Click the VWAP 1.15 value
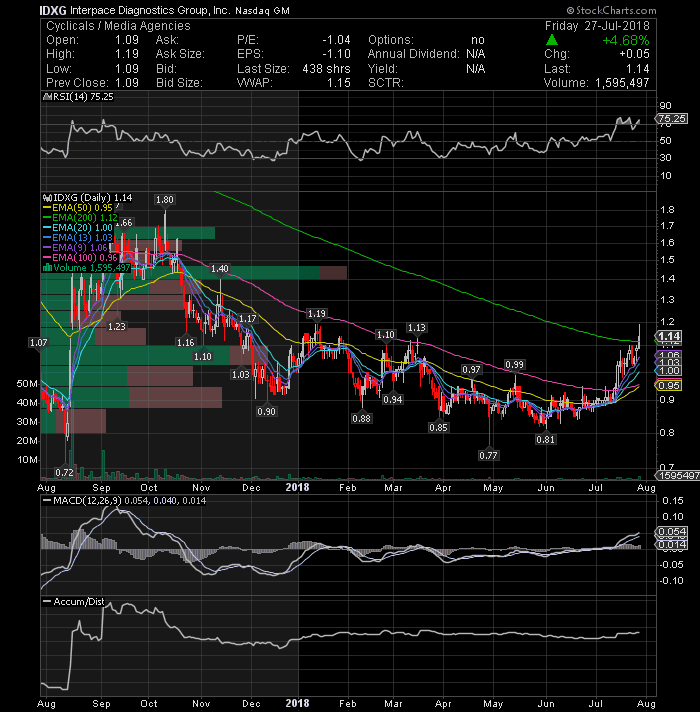Image resolution: width=700 pixels, height=712 pixels. click(x=339, y=83)
